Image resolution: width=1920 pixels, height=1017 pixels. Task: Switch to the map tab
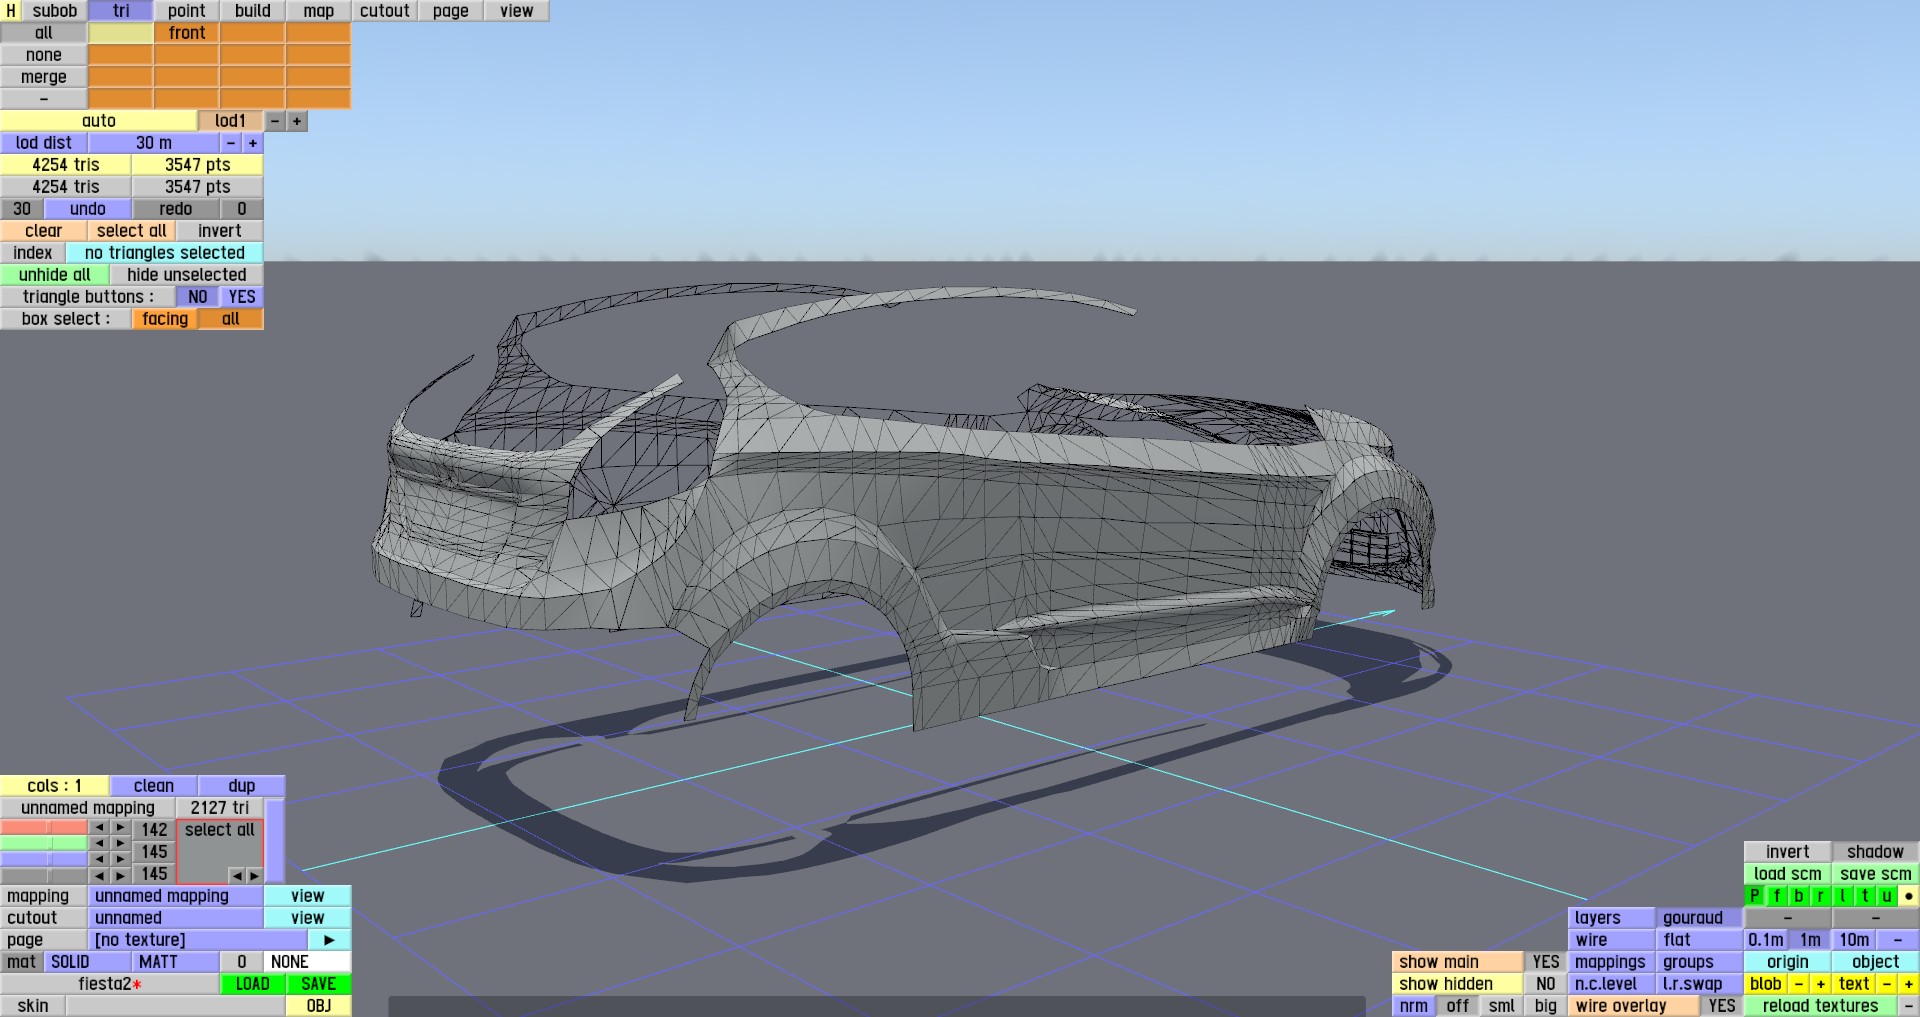(x=319, y=11)
